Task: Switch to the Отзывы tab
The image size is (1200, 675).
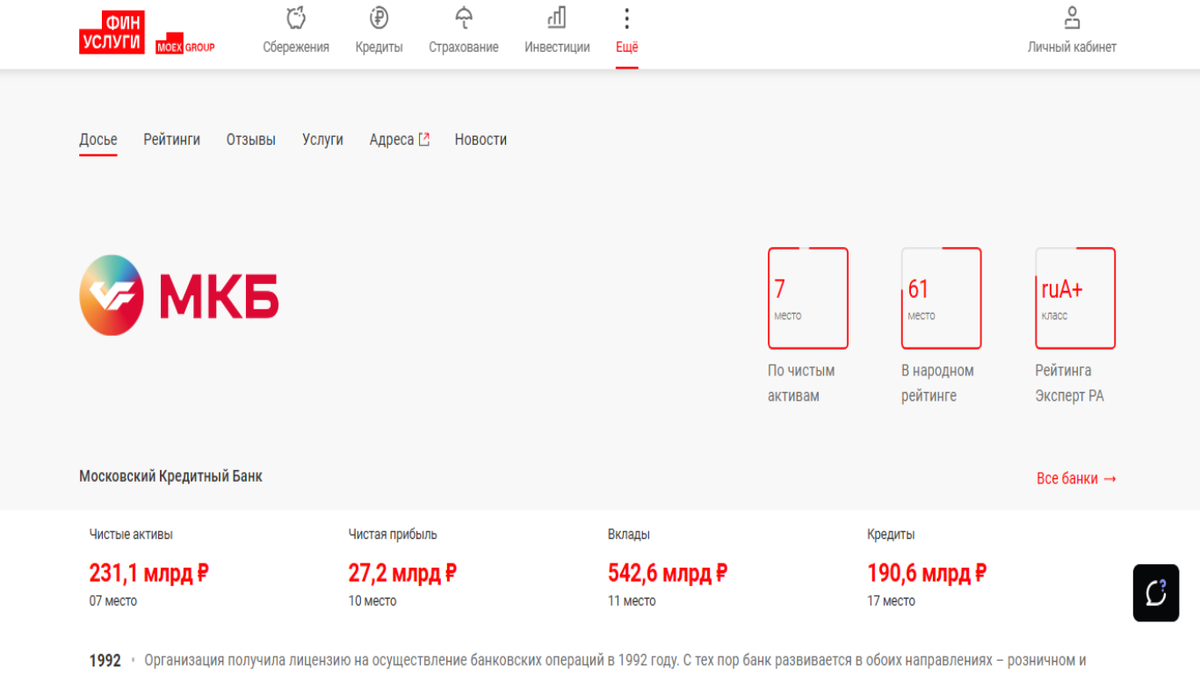Action: point(251,140)
